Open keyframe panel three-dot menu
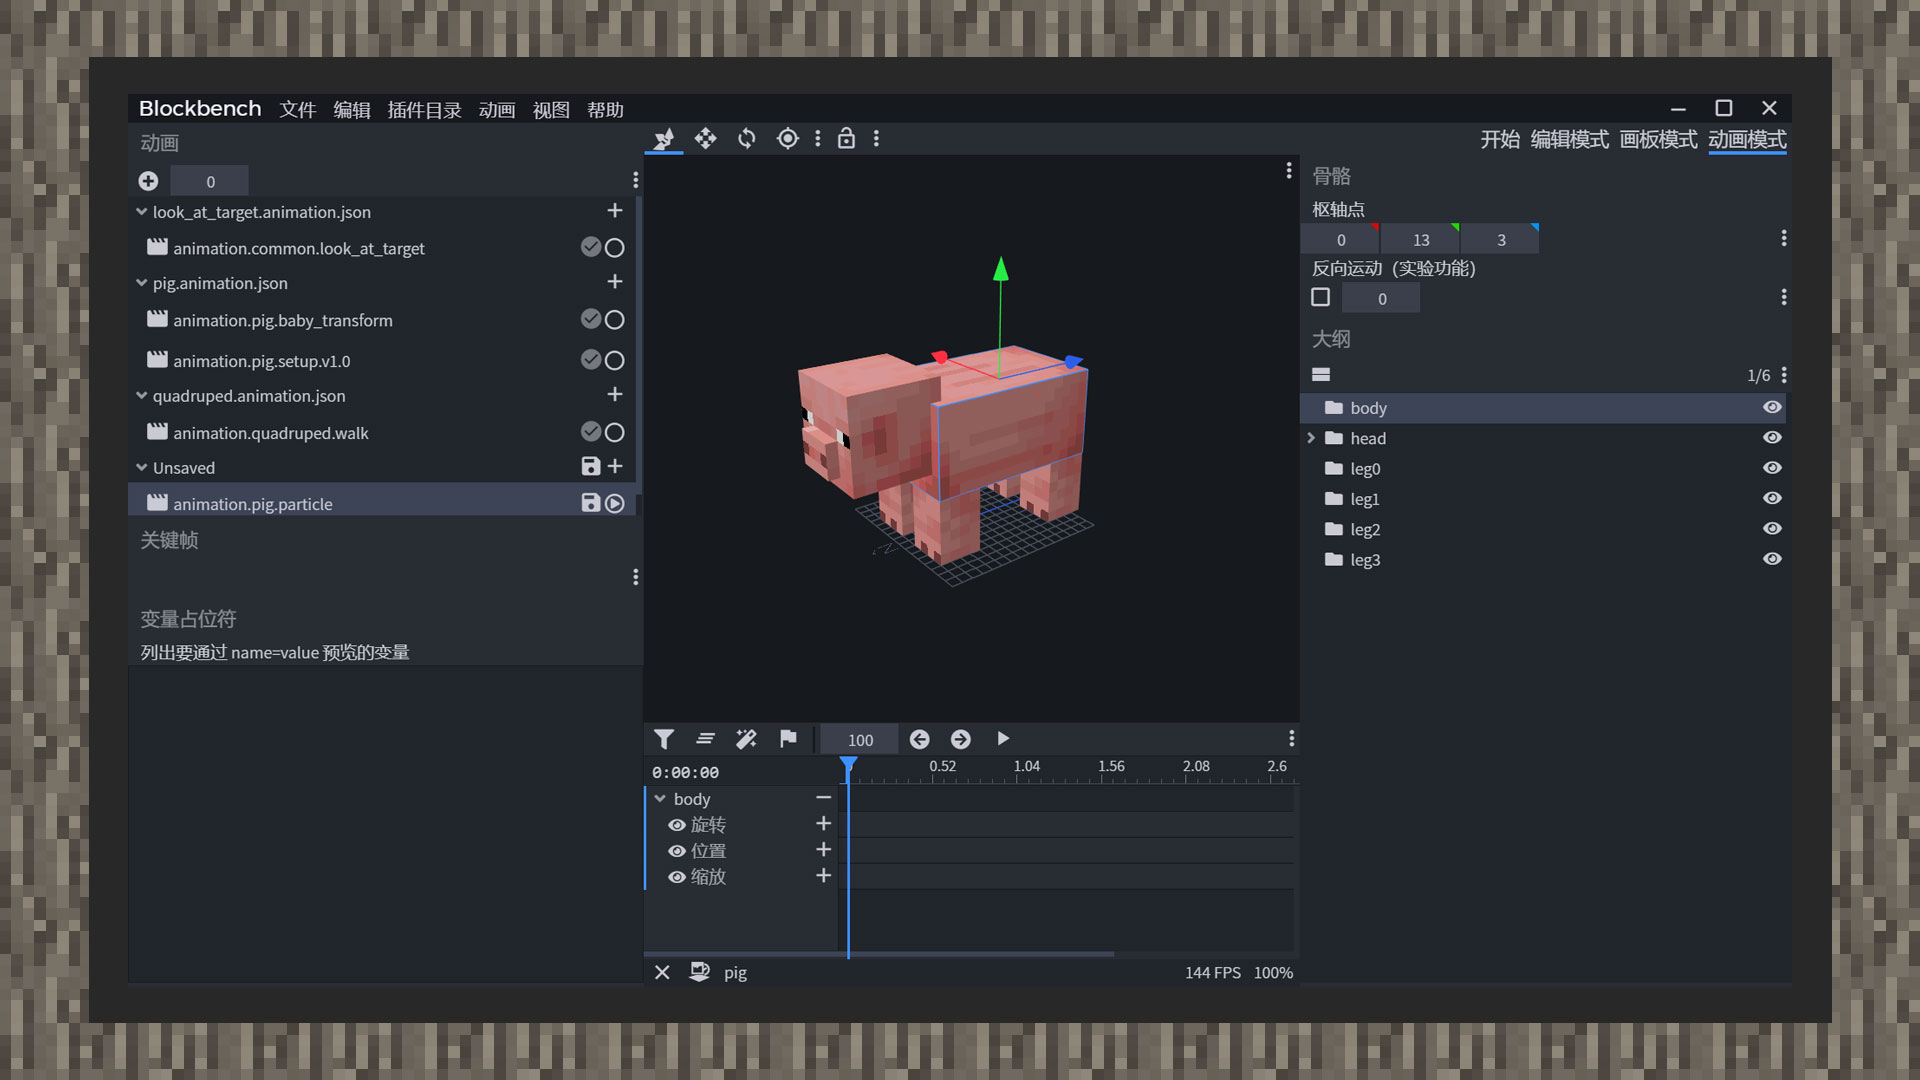 tap(635, 577)
